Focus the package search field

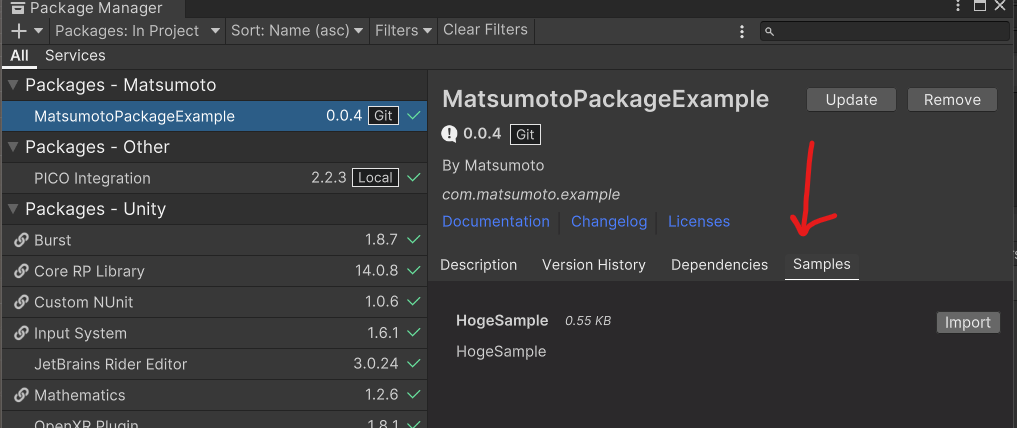pos(890,32)
